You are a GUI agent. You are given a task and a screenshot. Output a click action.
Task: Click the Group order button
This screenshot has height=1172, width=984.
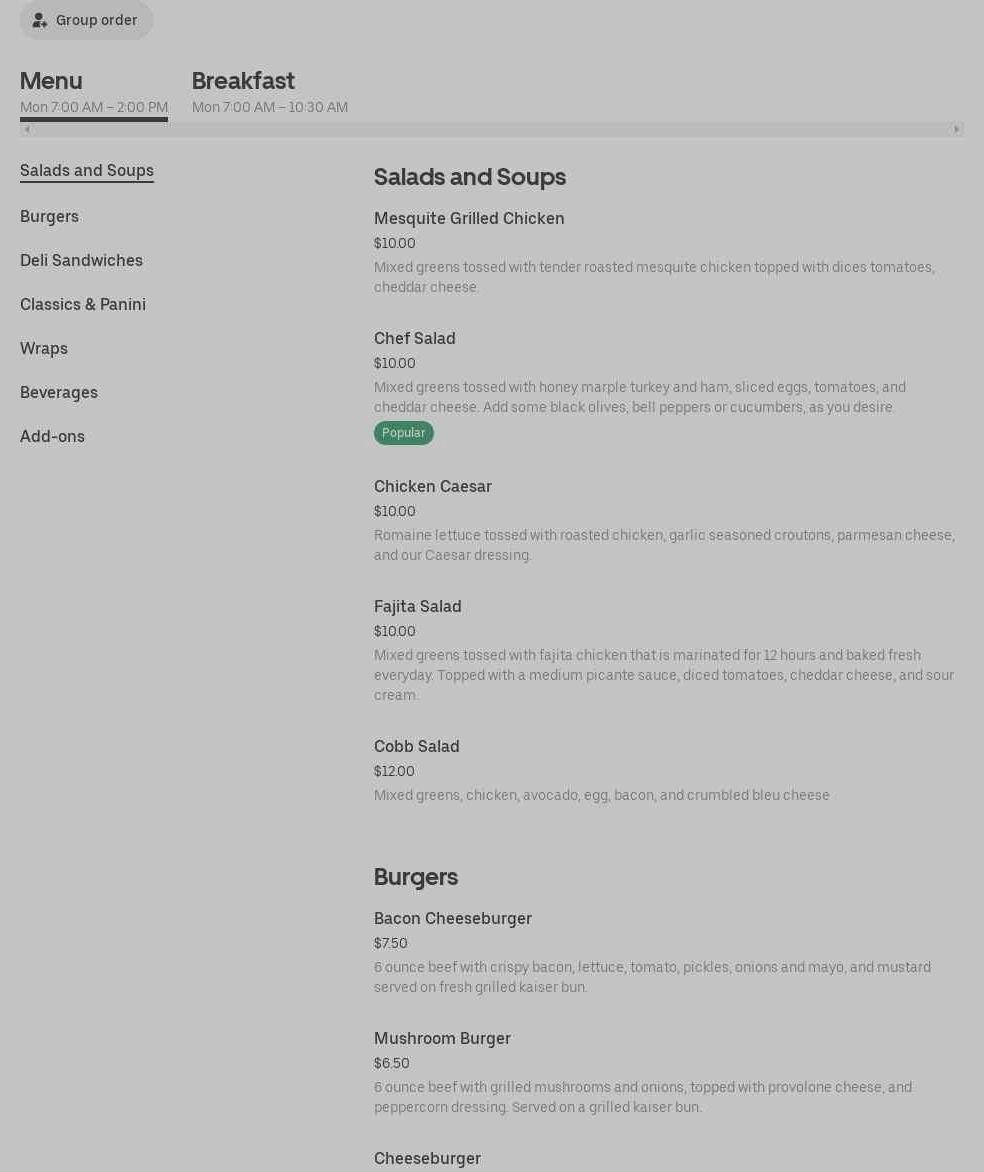(87, 20)
